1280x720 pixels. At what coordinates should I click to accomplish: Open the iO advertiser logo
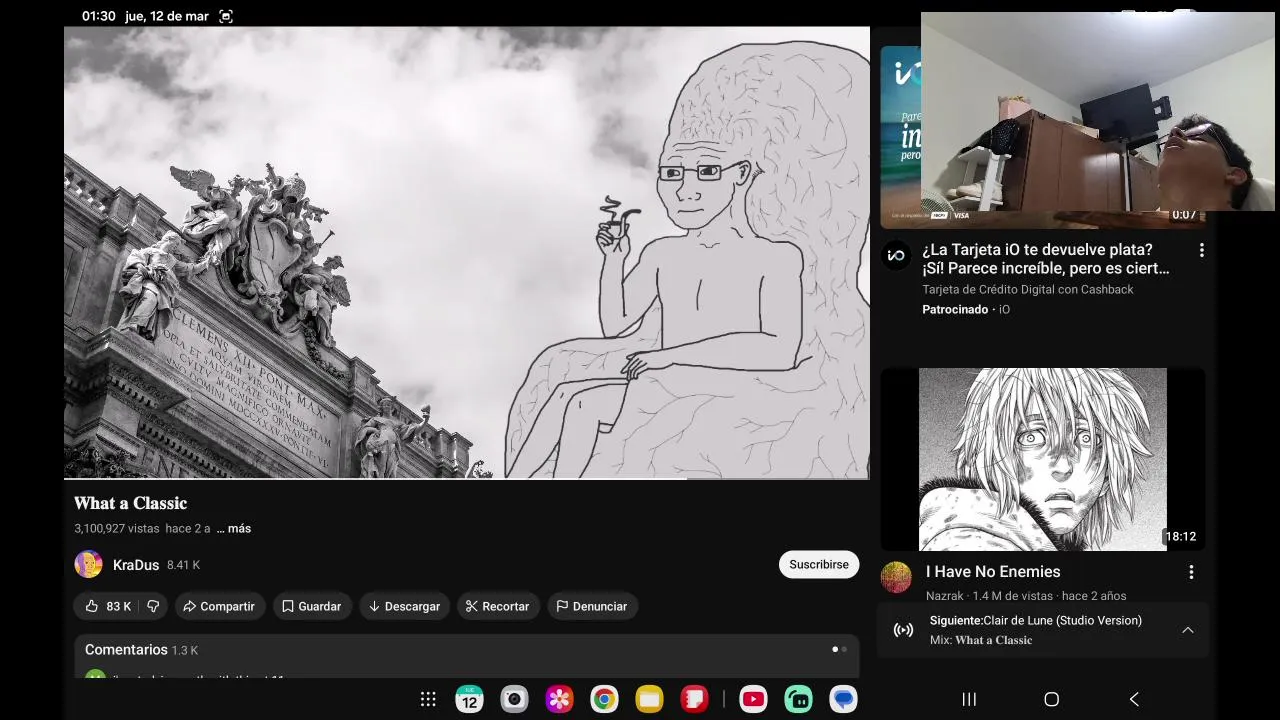coord(896,255)
